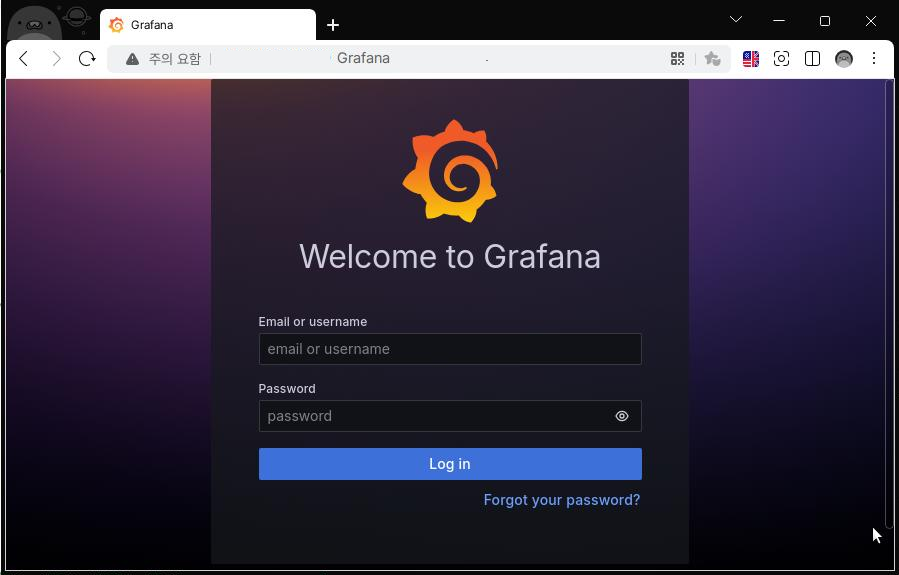Click the screen capture icon in toolbar
This screenshot has width=899, height=575.
(781, 58)
